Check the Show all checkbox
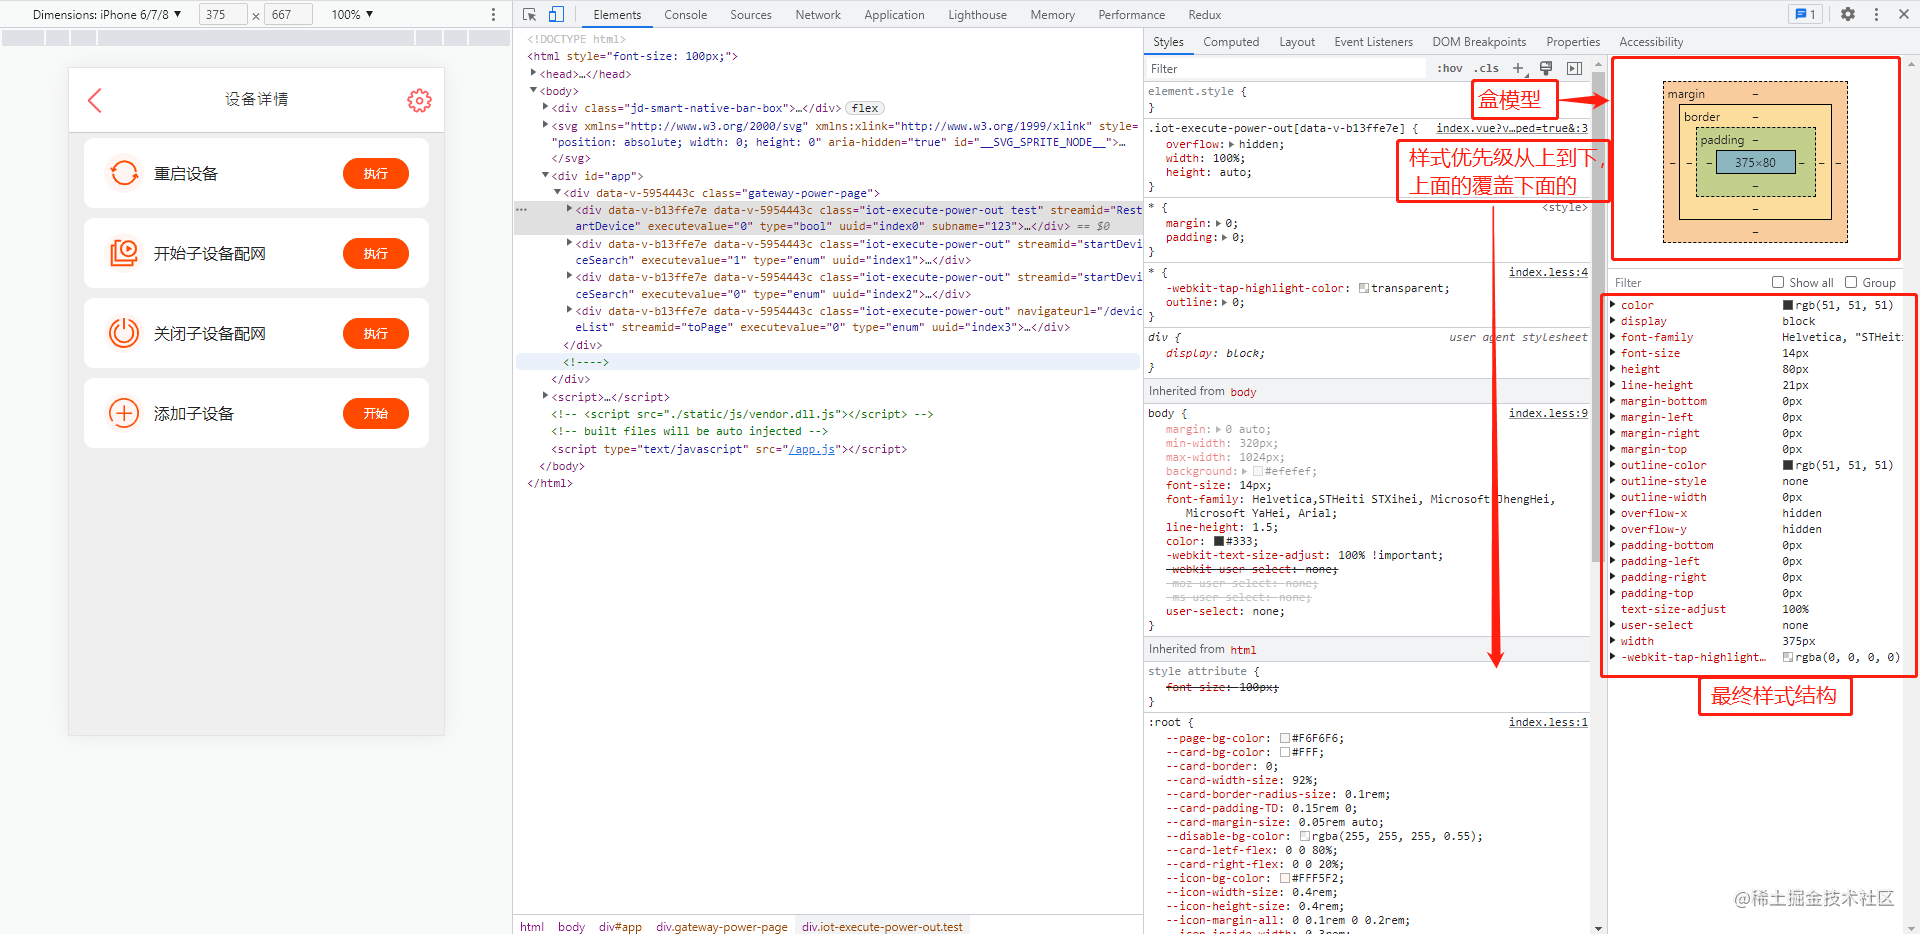Image resolution: width=1920 pixels, height=934 pixels. pos(1778,282)
